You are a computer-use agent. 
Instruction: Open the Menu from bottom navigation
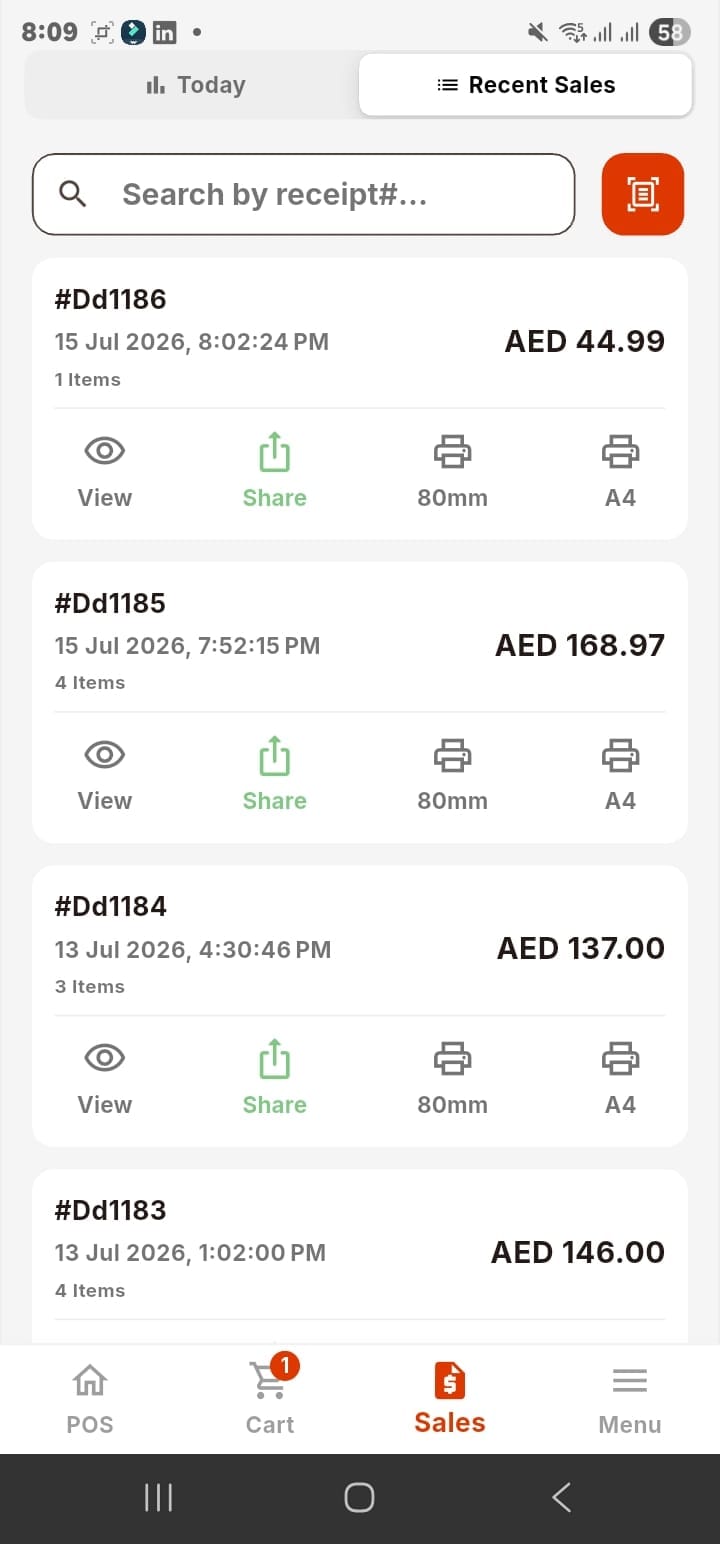(630, 1399)
